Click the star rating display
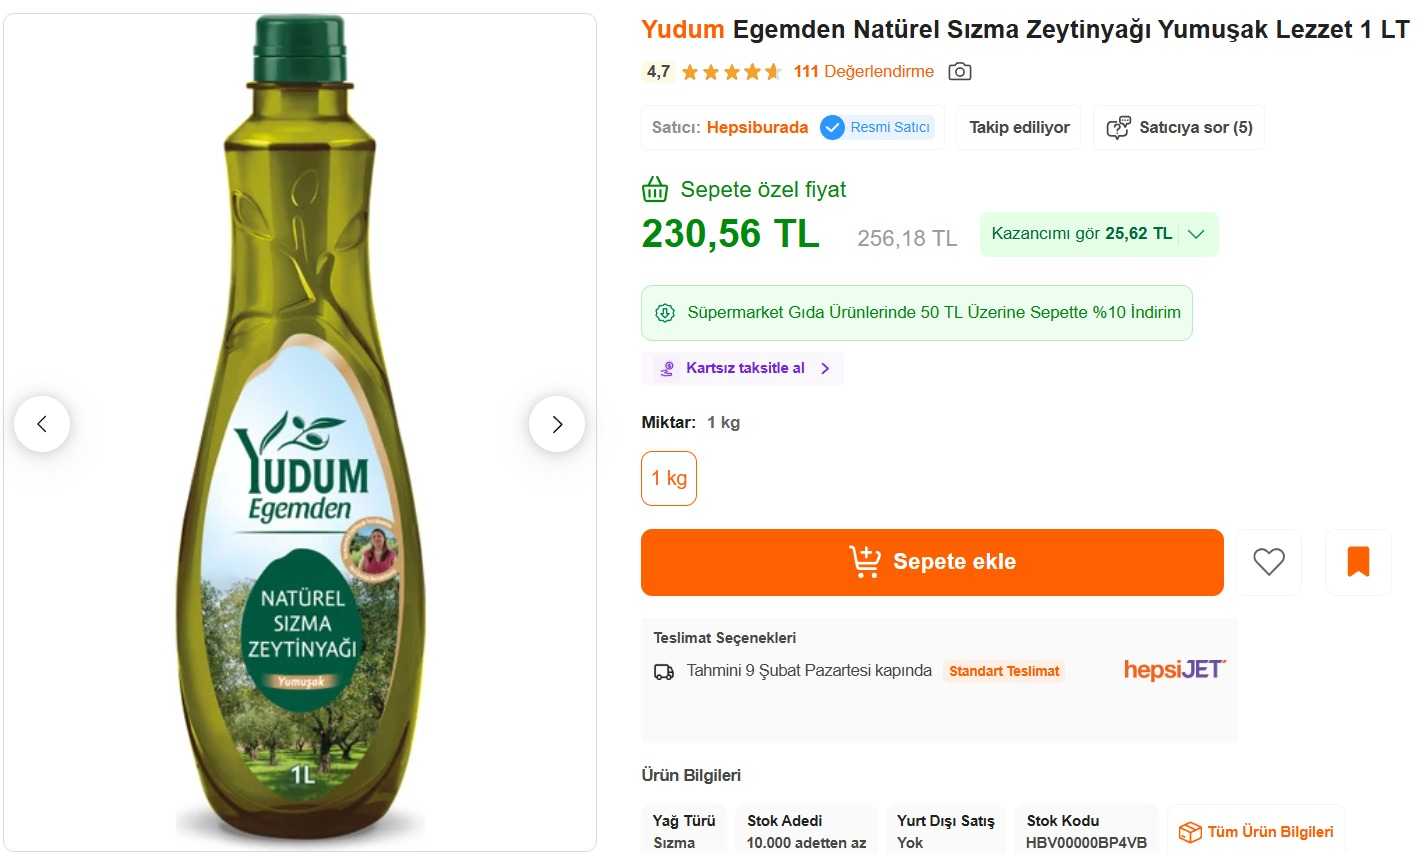Viewport: 1423px width, 853px height. [731, 71]
